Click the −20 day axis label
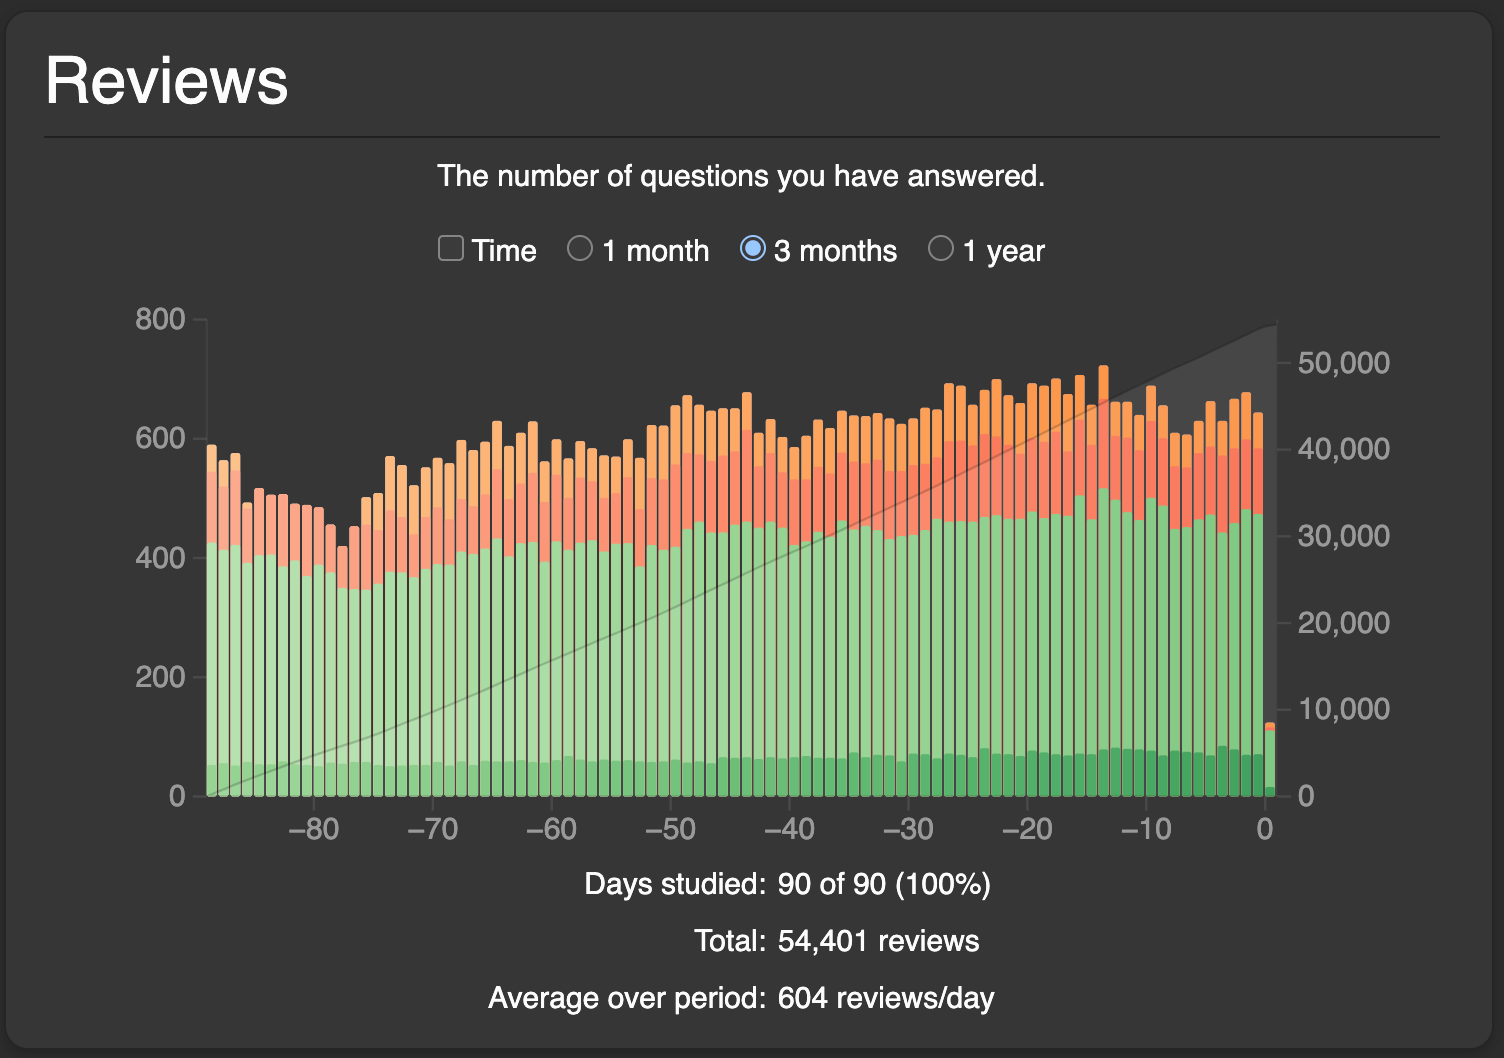Image resolution: width=1504 pixels, height=1058 pixels. click(1027, 829)
